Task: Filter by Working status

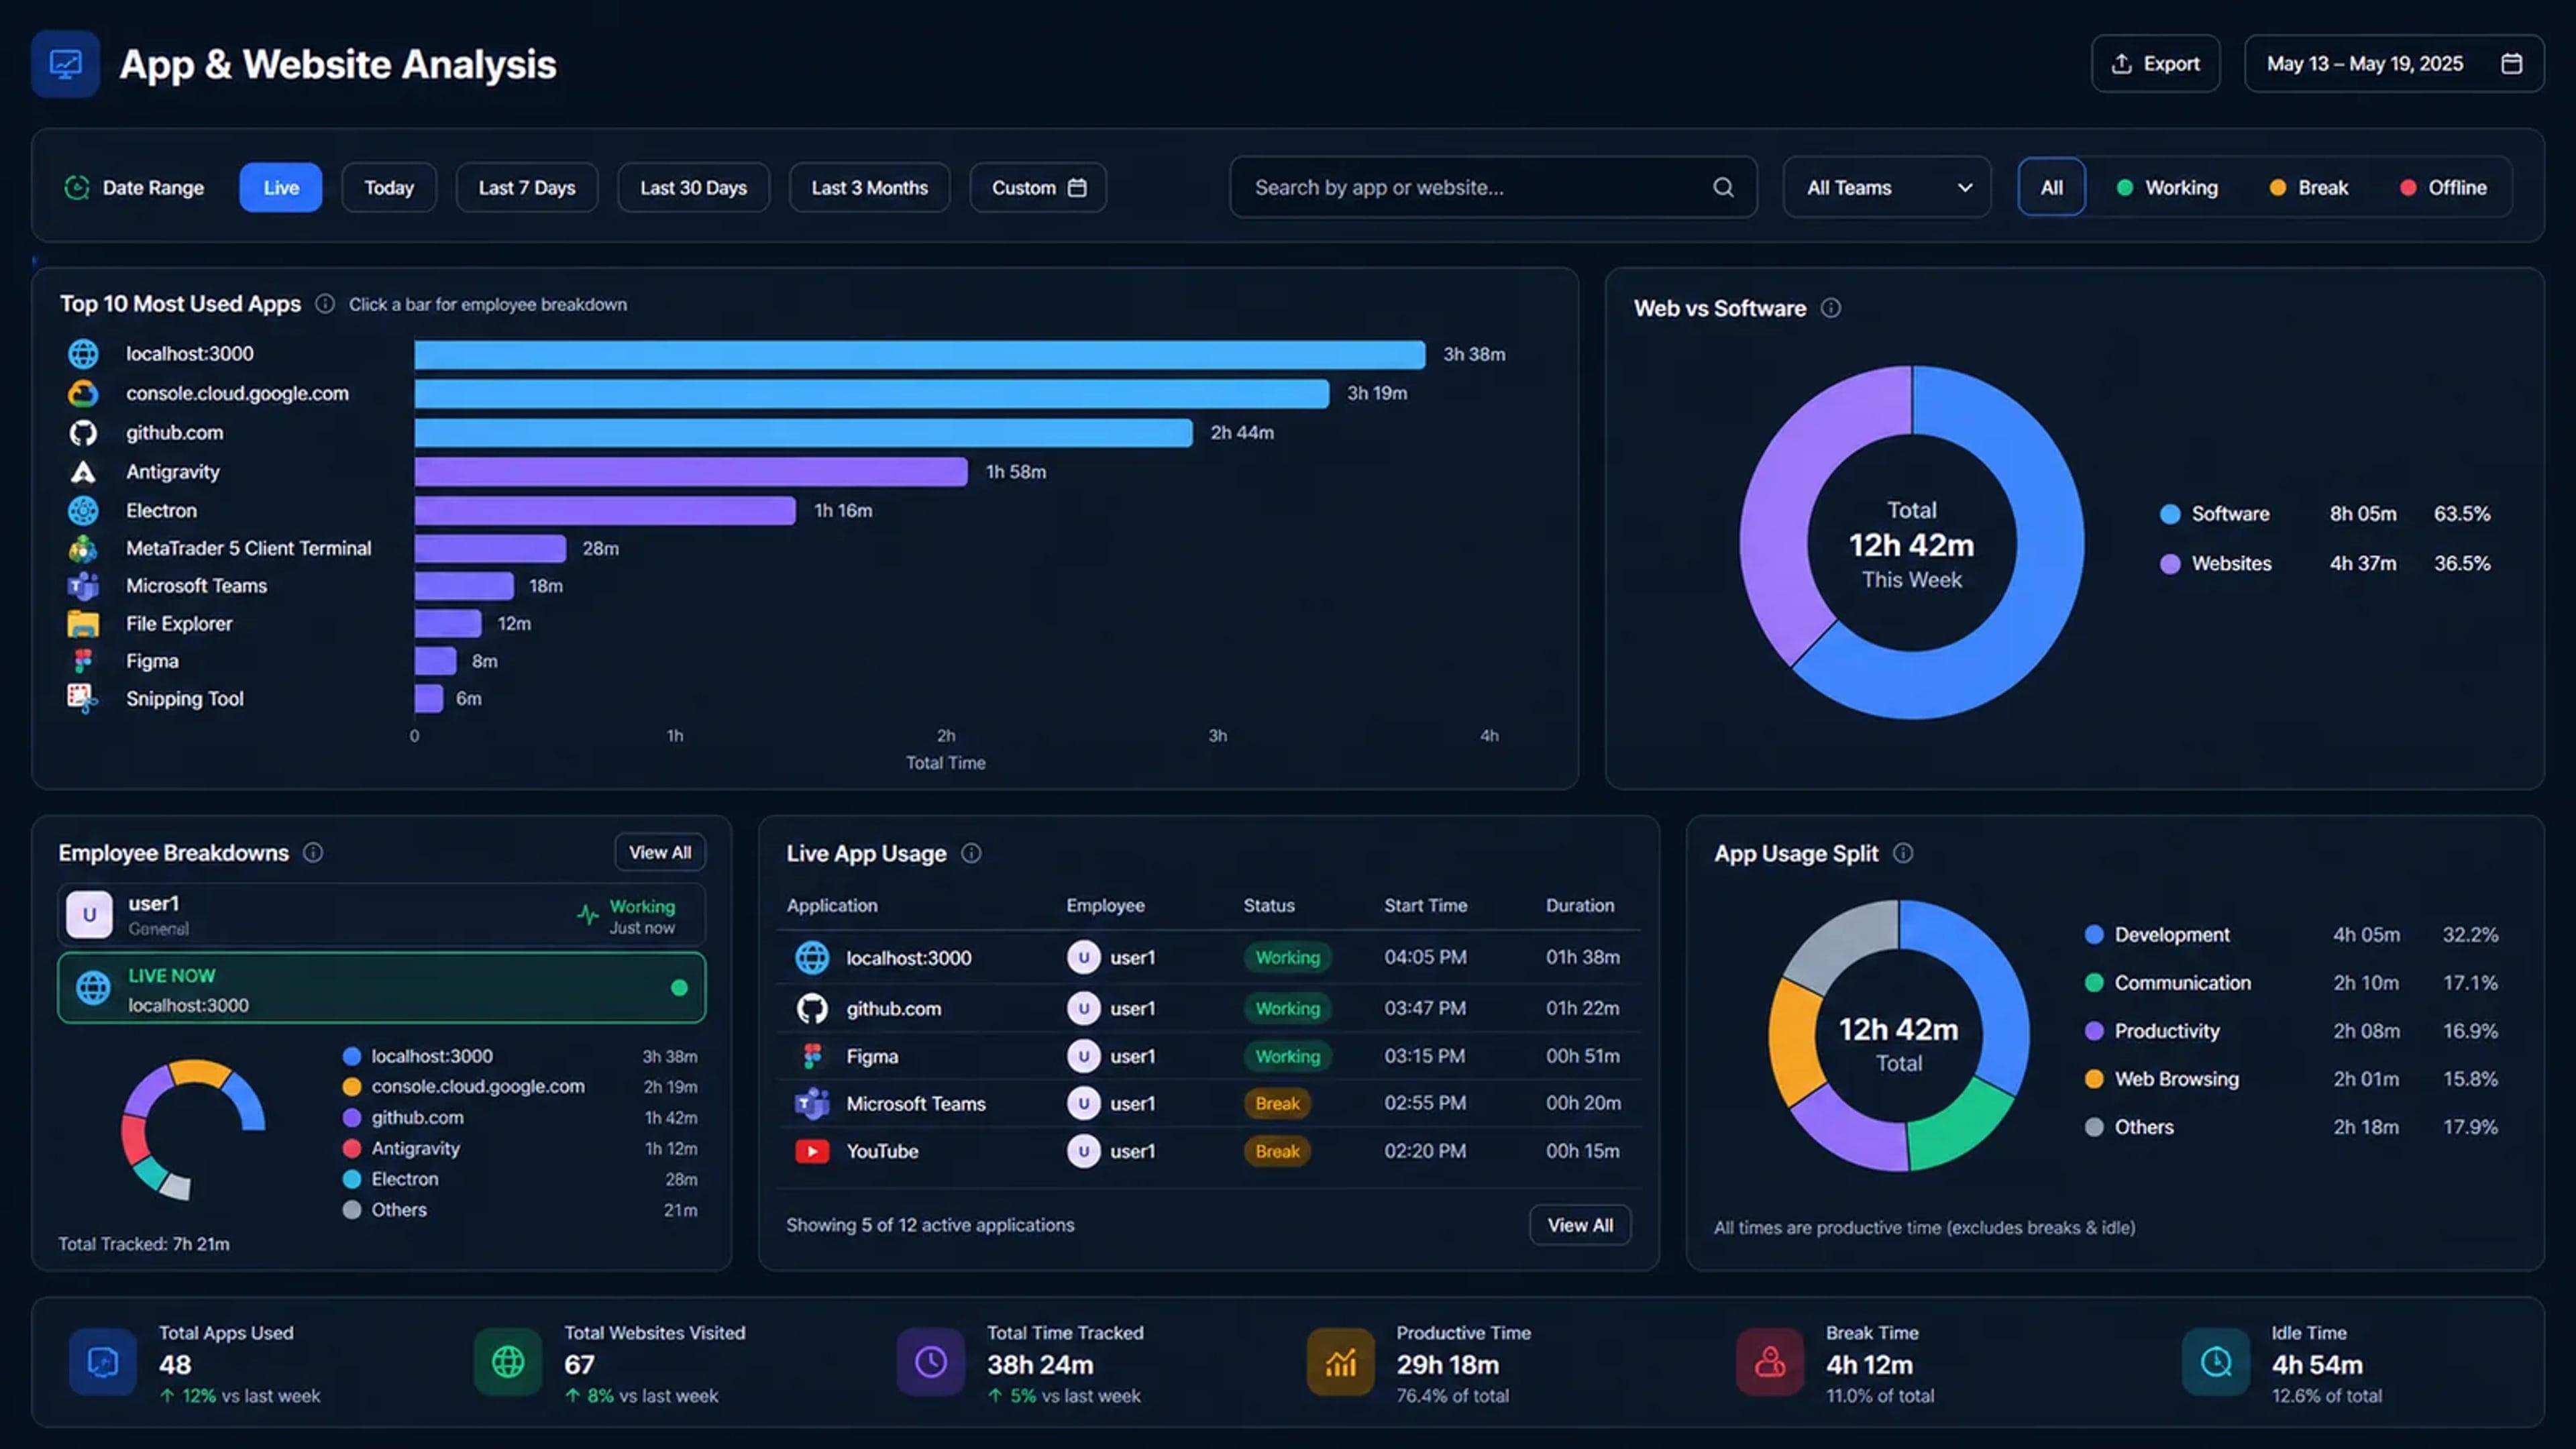Action: 2167,187
